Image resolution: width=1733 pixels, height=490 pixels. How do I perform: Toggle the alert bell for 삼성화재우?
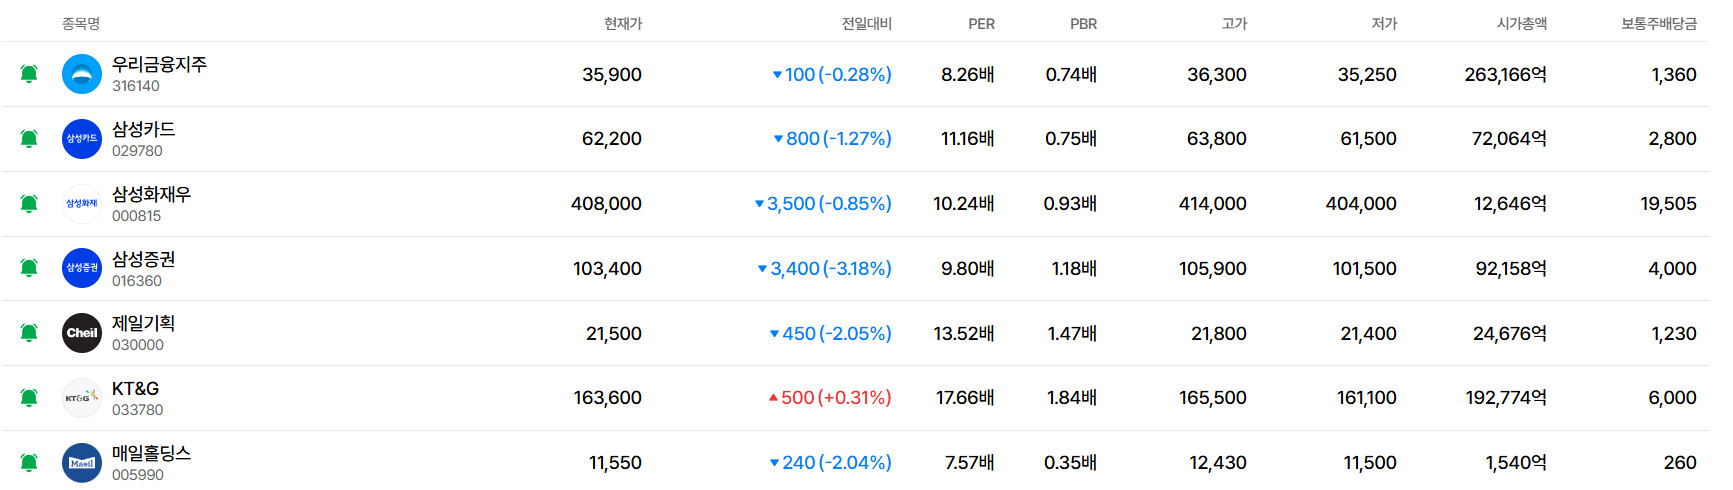(x=29, y=204)
